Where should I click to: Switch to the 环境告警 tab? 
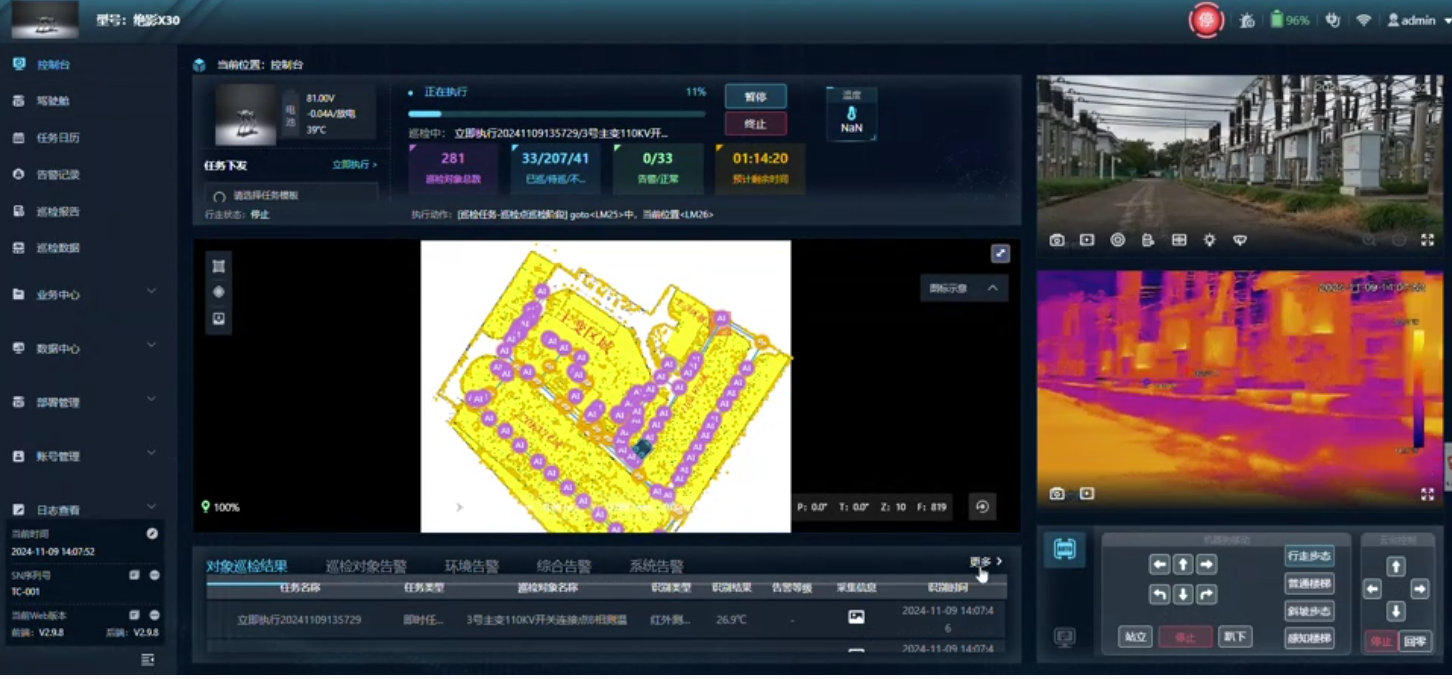tap(472, 567)
